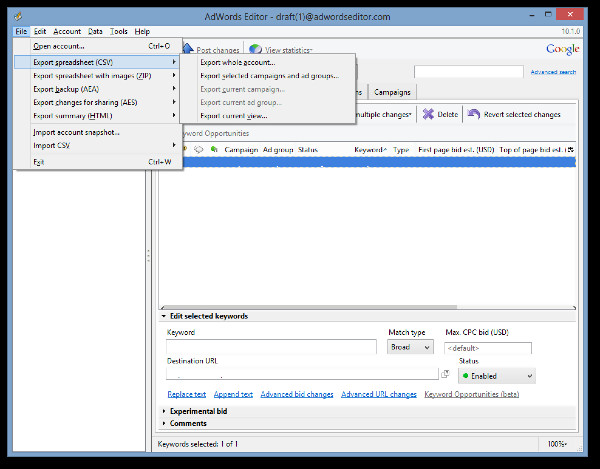Screen dimensions: 600x469
Task: Expand Export changes for sharing (AES) submenu
Action: tap(98, 103)
